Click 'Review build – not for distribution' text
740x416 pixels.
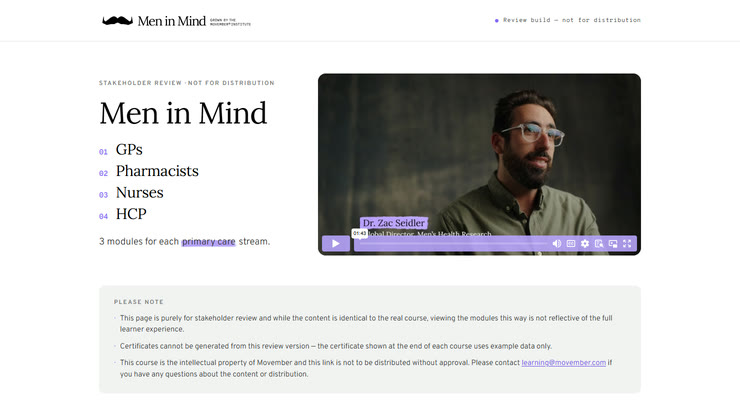572,20
